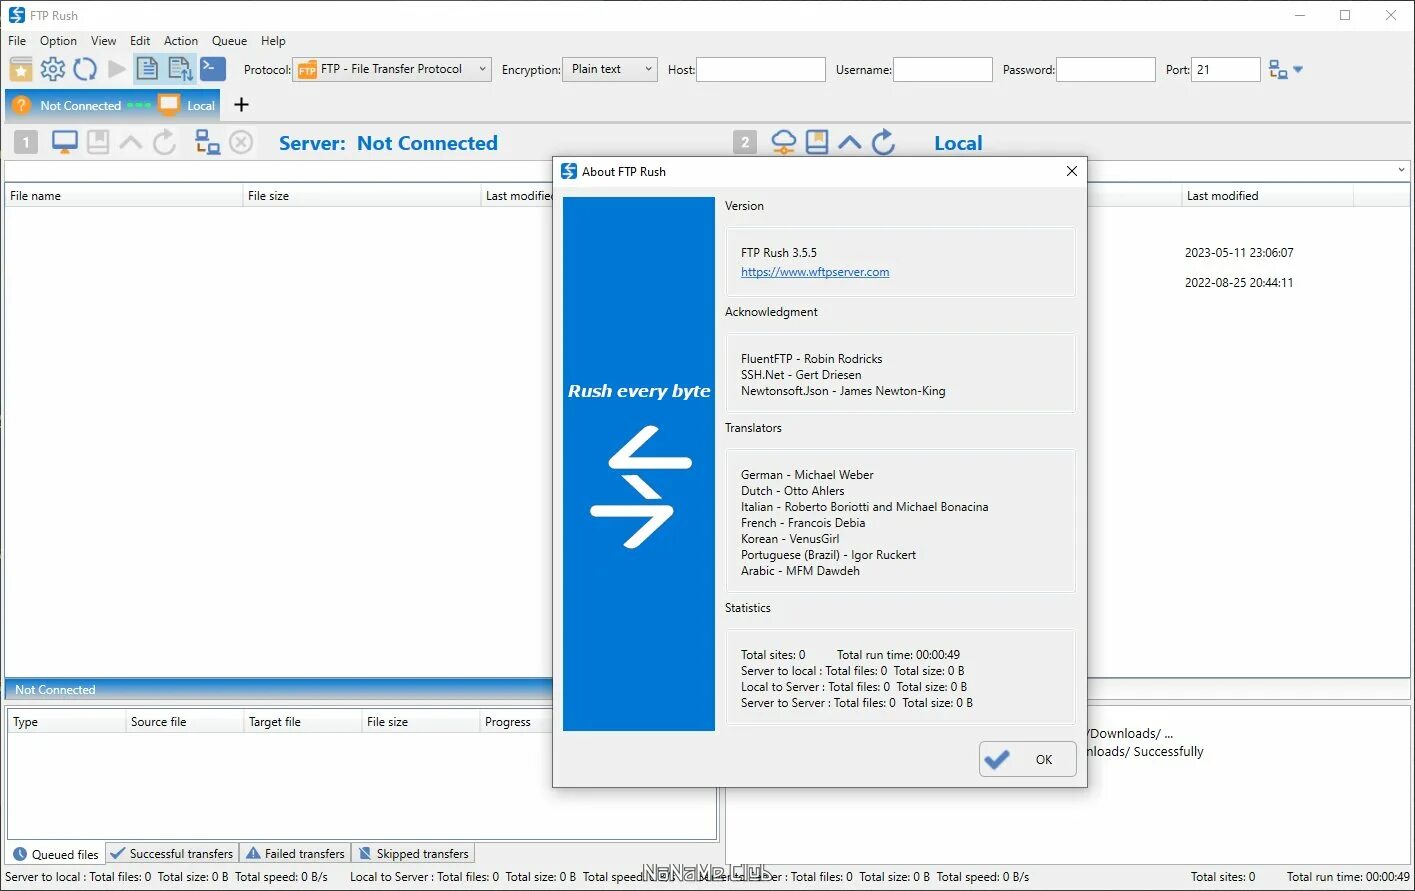Click Total sites: 0 in status bar
1415x891 pixels.
1223,877
